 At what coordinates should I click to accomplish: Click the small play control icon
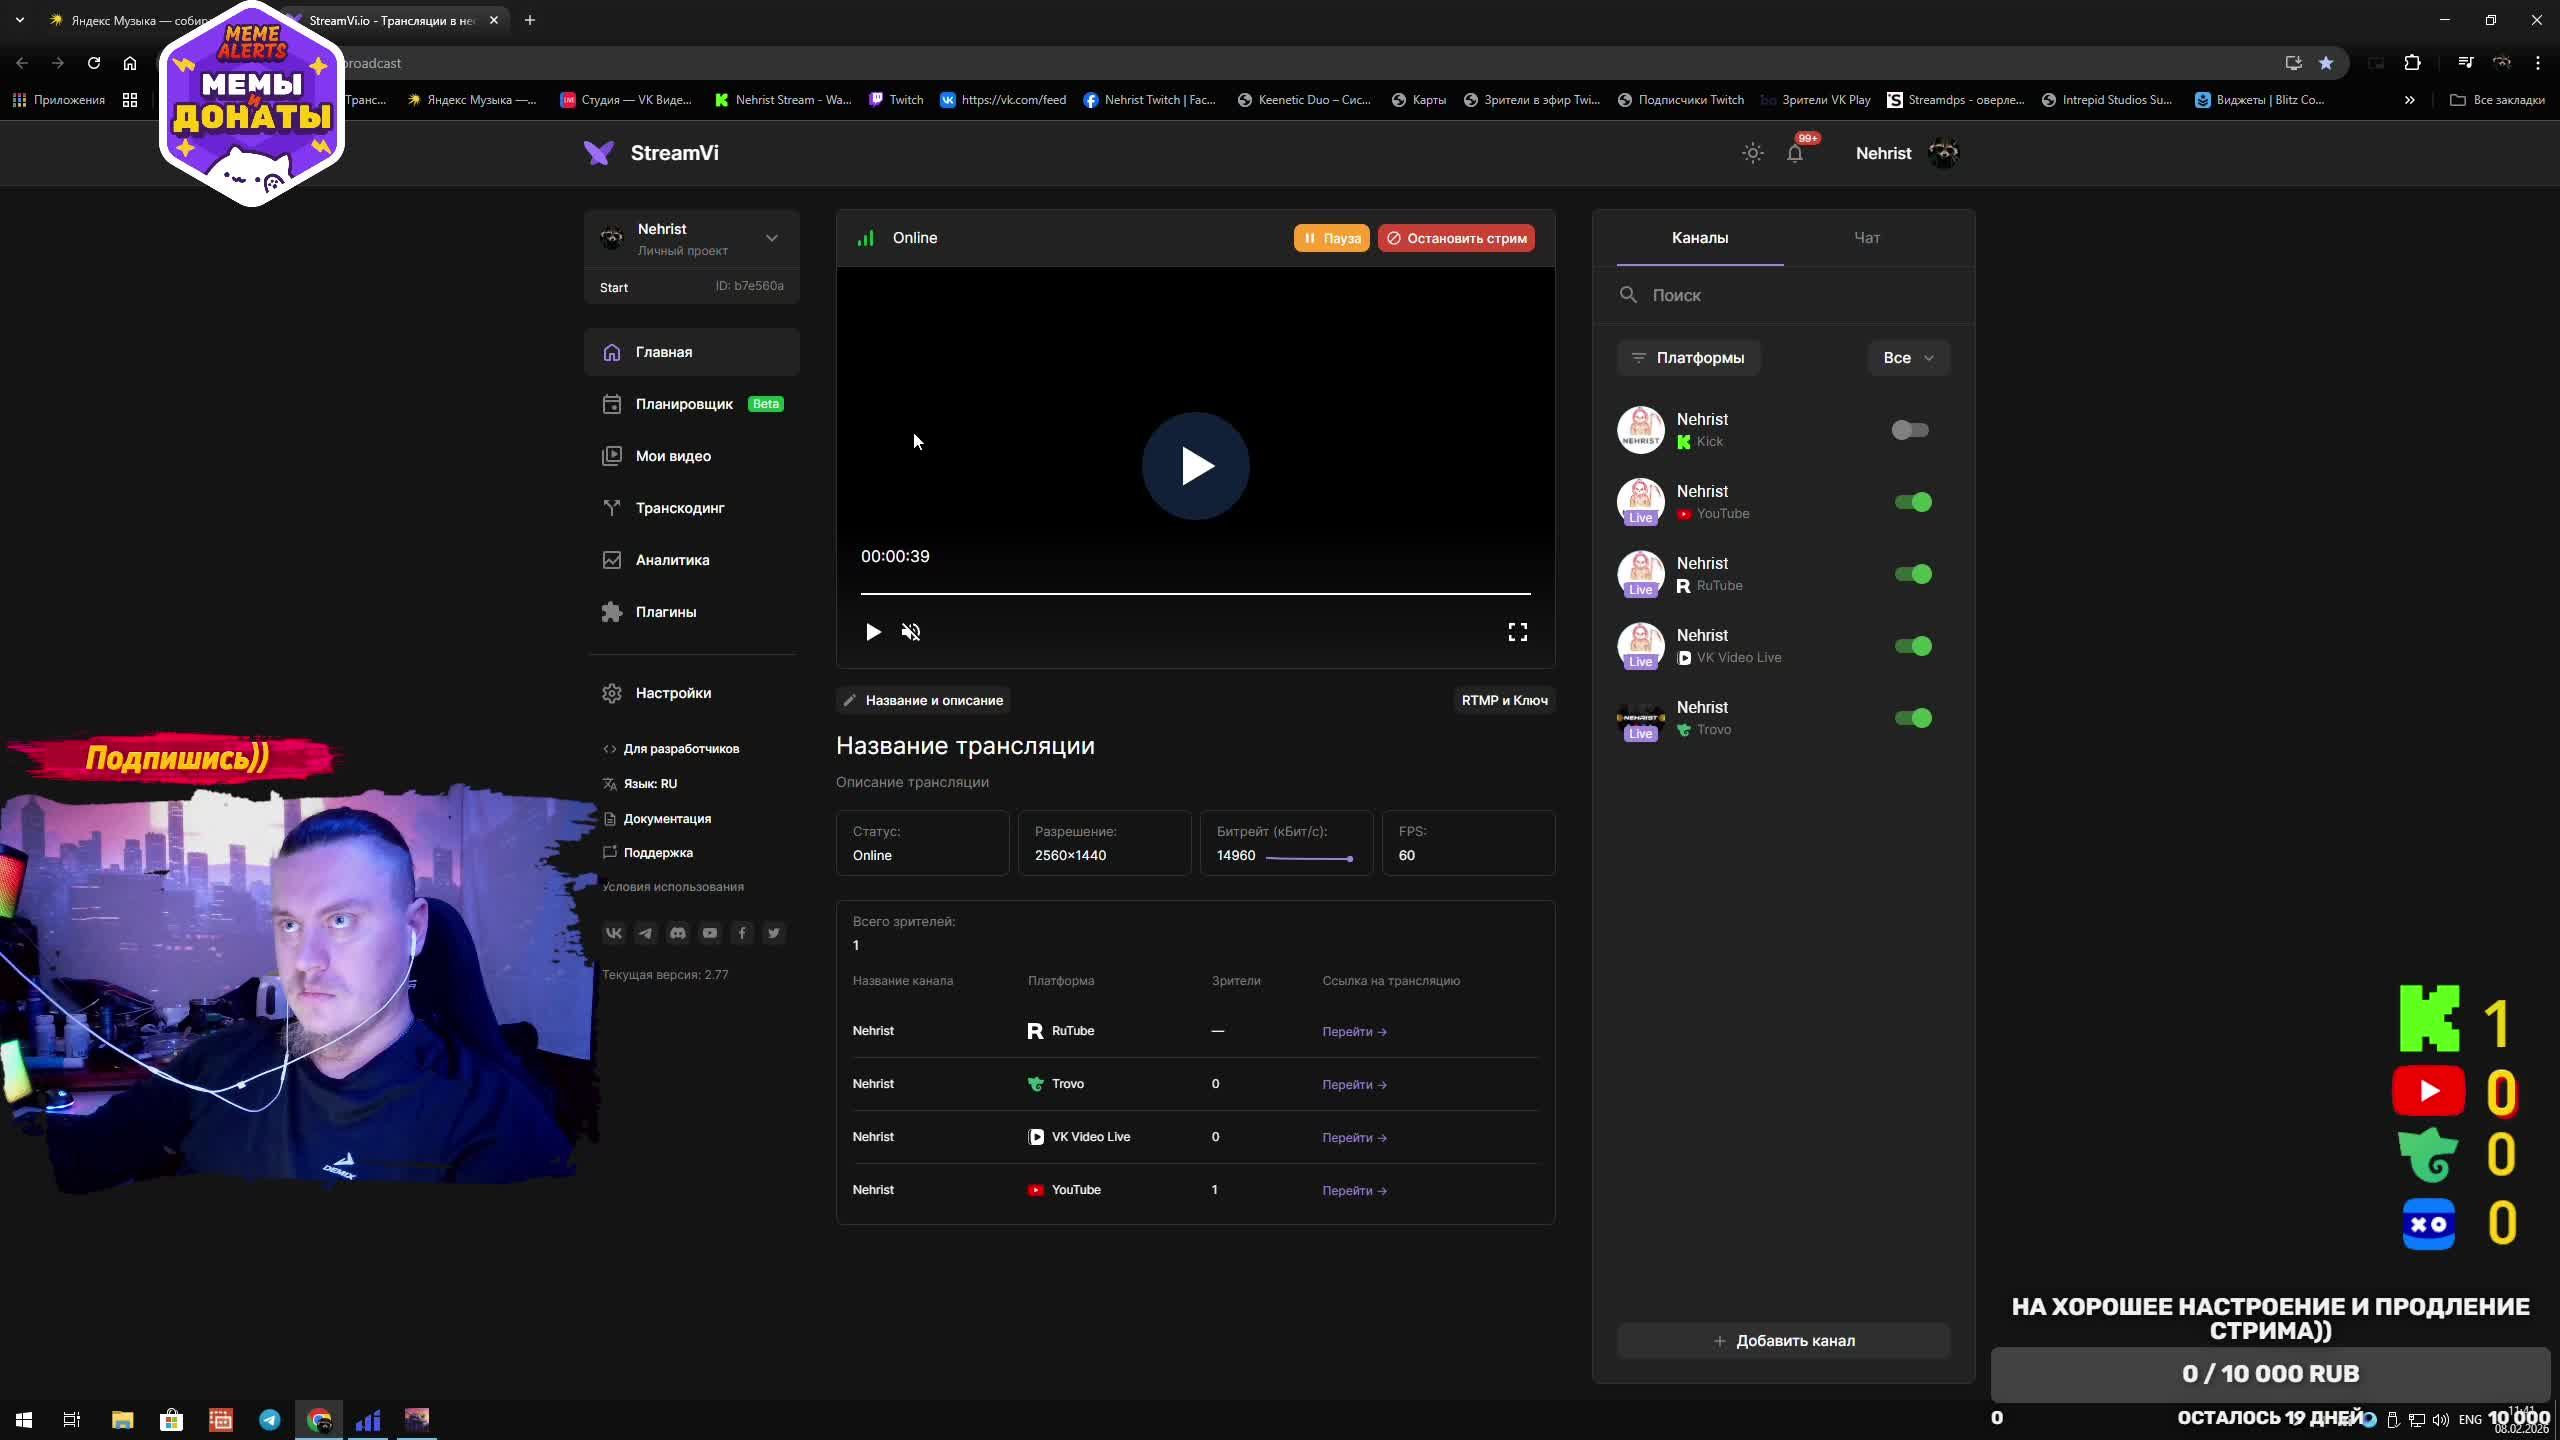click(x=873, y=632)
